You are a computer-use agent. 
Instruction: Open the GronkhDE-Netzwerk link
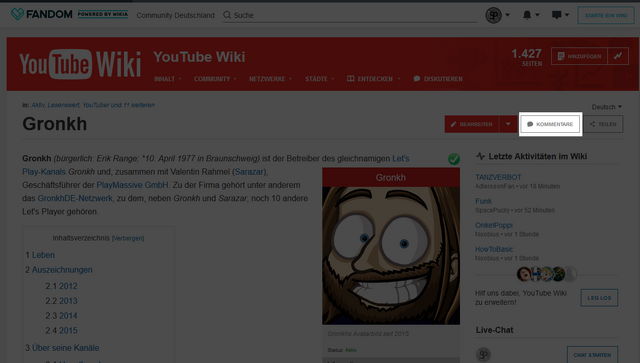point(75,198)
